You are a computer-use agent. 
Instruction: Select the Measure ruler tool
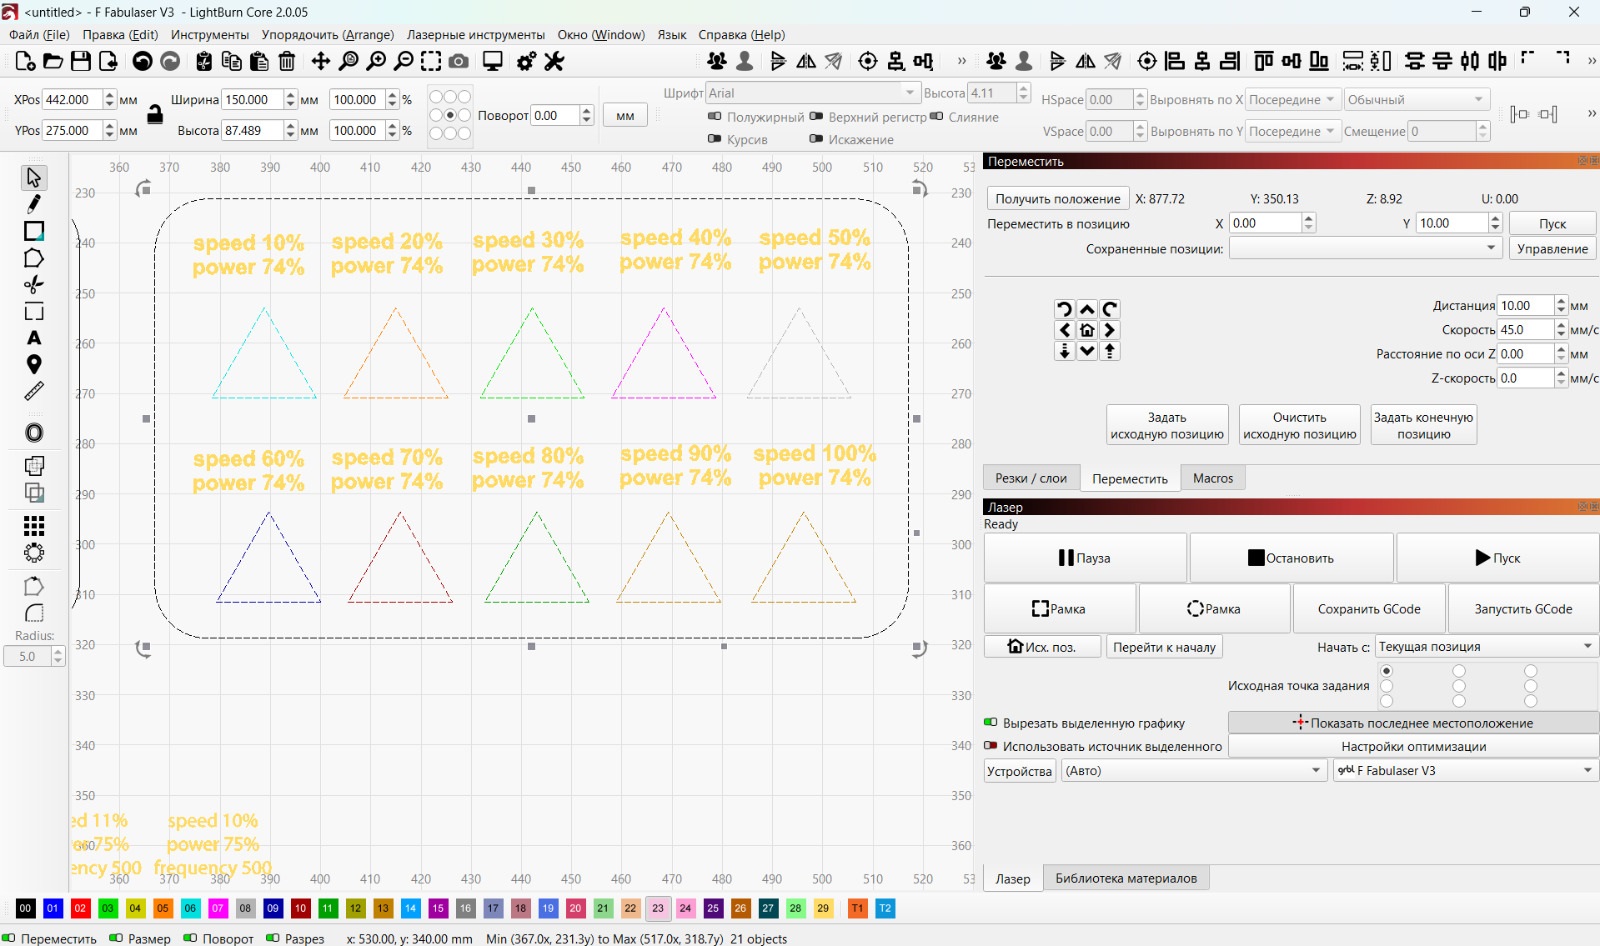click(34, 392)
